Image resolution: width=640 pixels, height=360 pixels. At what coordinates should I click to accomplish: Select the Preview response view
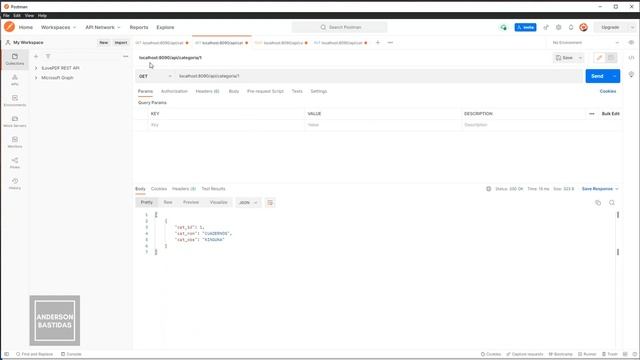pos(191,202)
